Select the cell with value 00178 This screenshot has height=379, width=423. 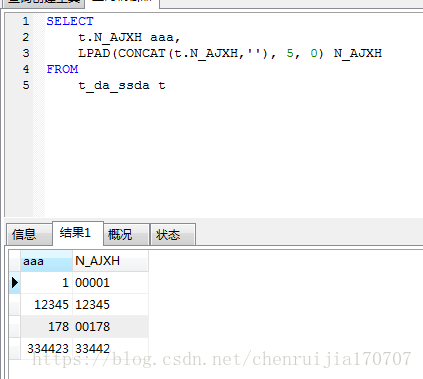click(110, 327)
